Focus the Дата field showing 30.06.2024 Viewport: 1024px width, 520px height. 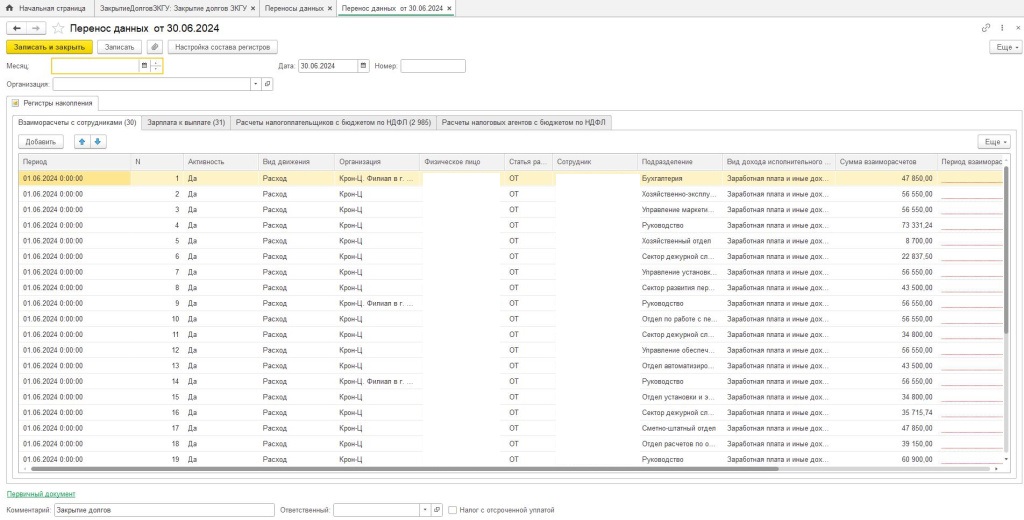pyautogui.click(x=328, y=66)
